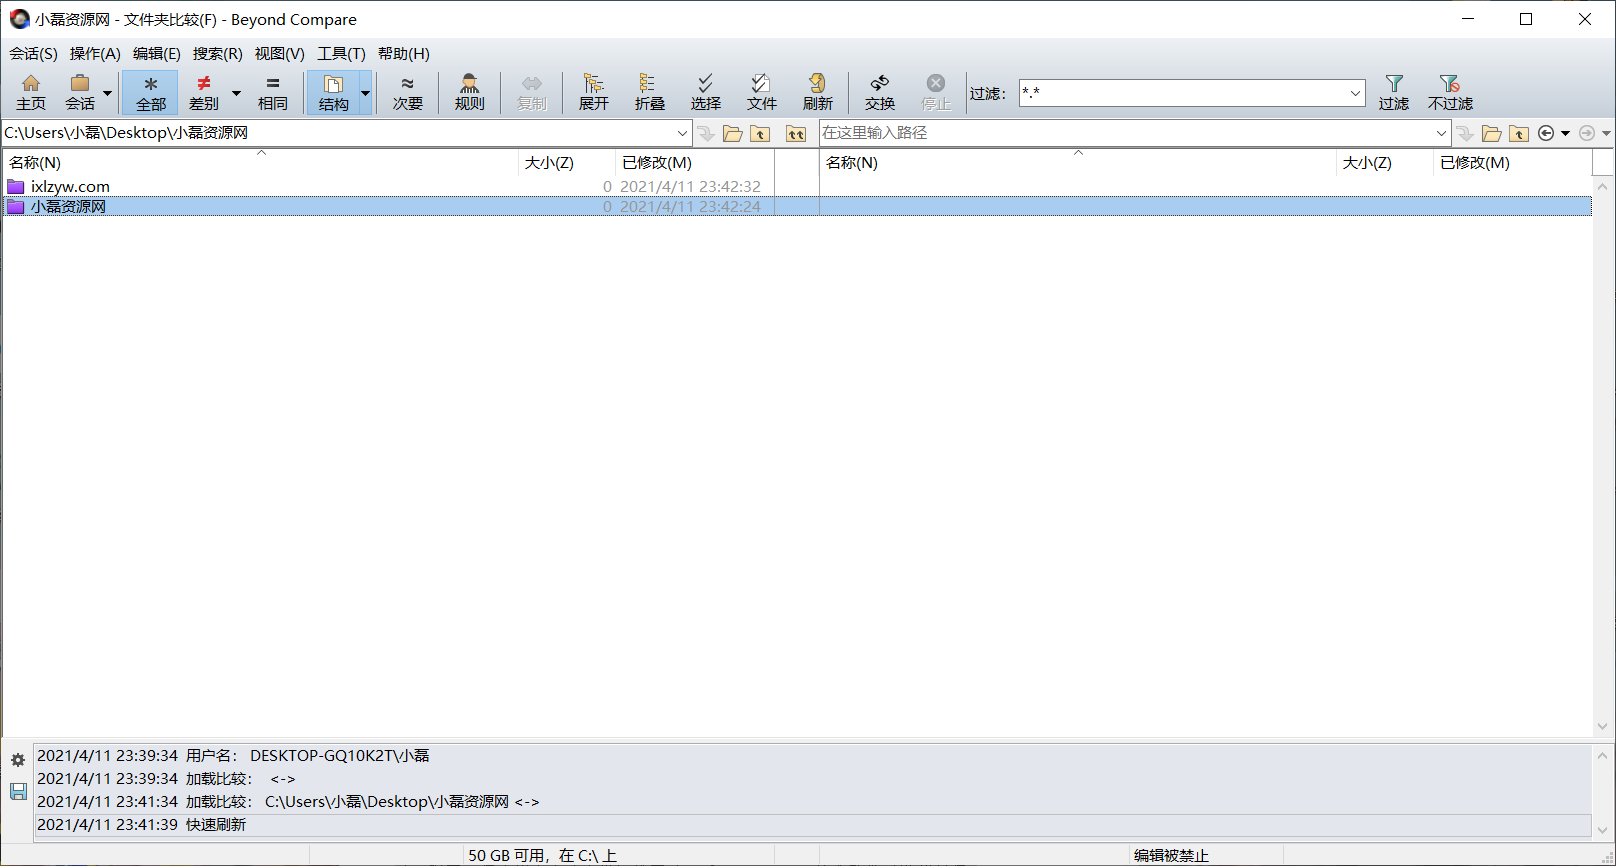Expand the left path history dropdown
The width and height of the screenshot is (1616, 866).
(683, 133)
